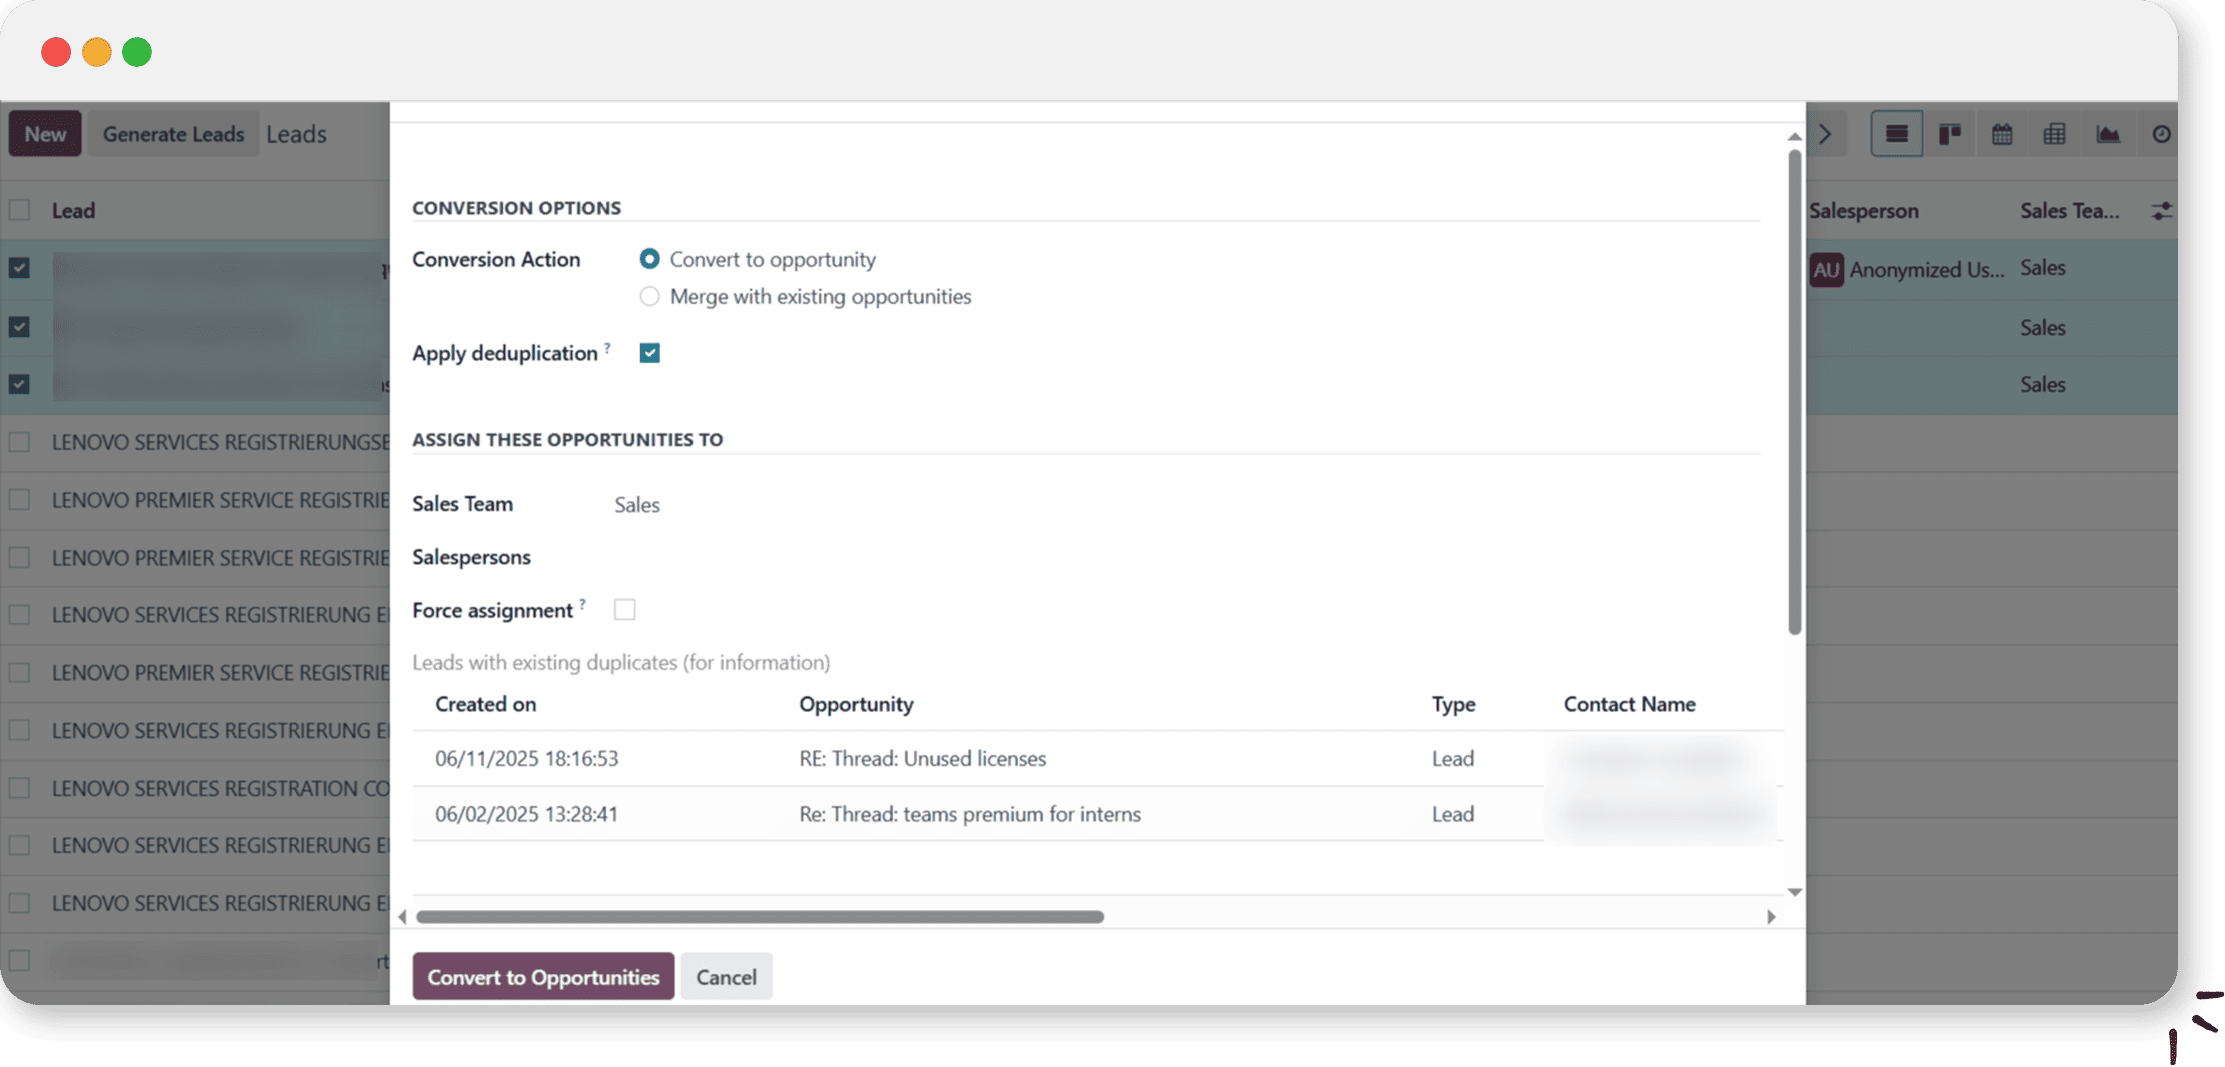Select the Convert to opportunity radio option
This screenshot has height=1067, width=2225.
click(650, 259)
